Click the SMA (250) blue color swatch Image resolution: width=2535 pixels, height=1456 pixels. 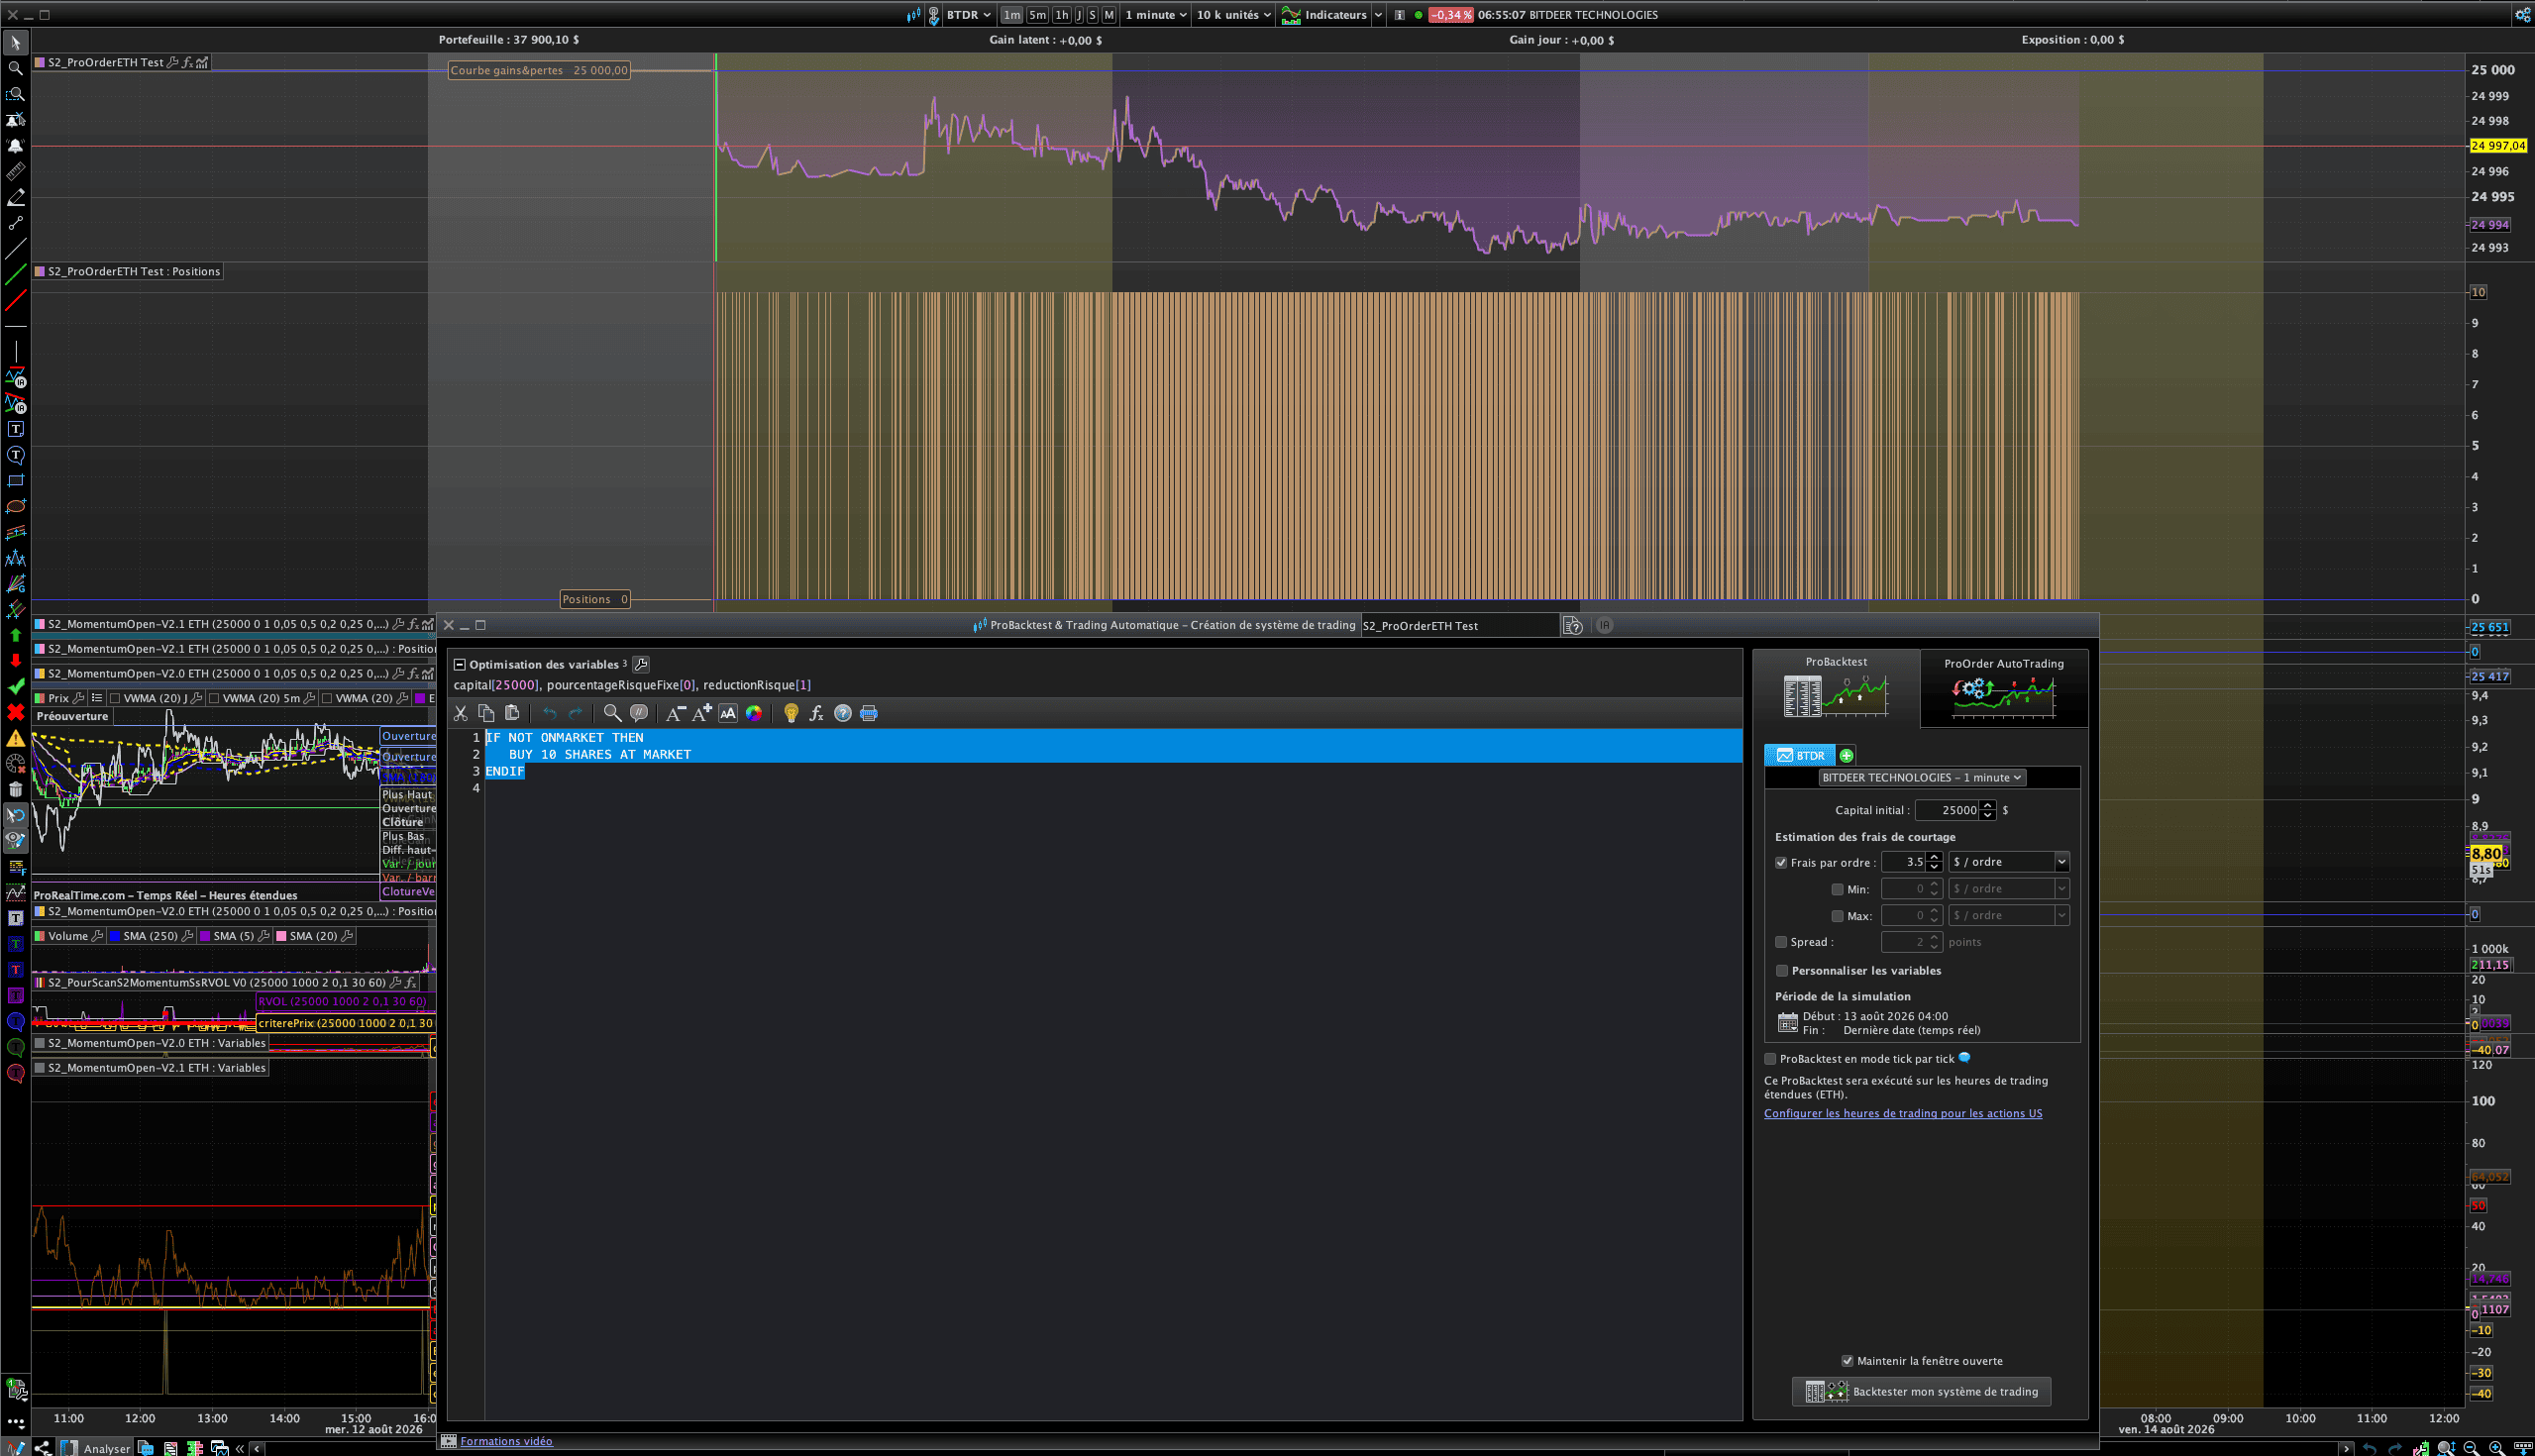tap(115, 937)
